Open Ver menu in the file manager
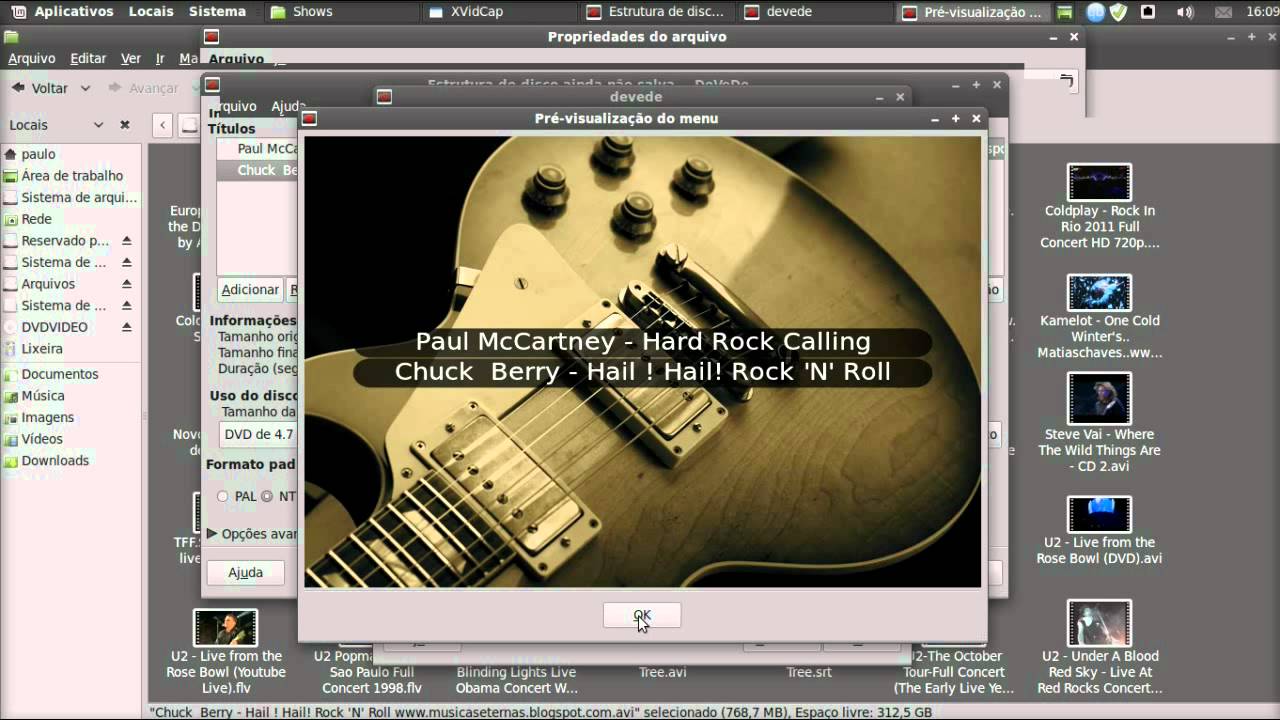 [131, 59]
